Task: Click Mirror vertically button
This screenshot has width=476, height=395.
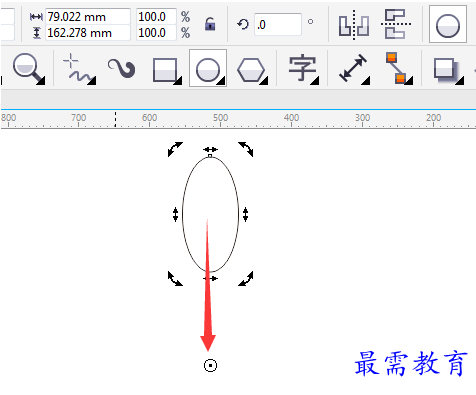Action: click(x=396, y=24)
